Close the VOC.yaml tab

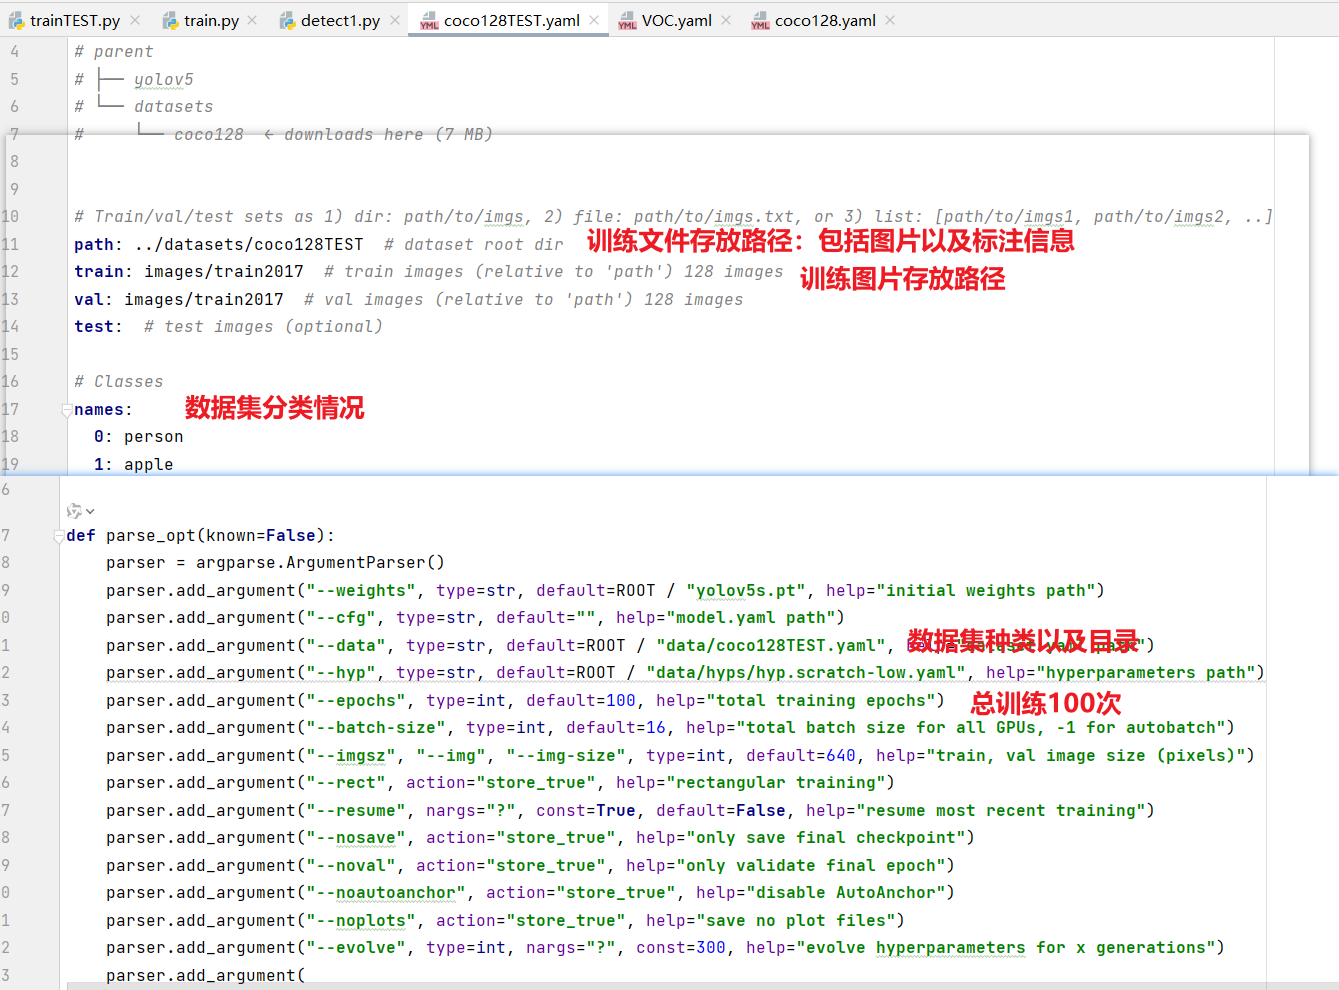(726, 20)
